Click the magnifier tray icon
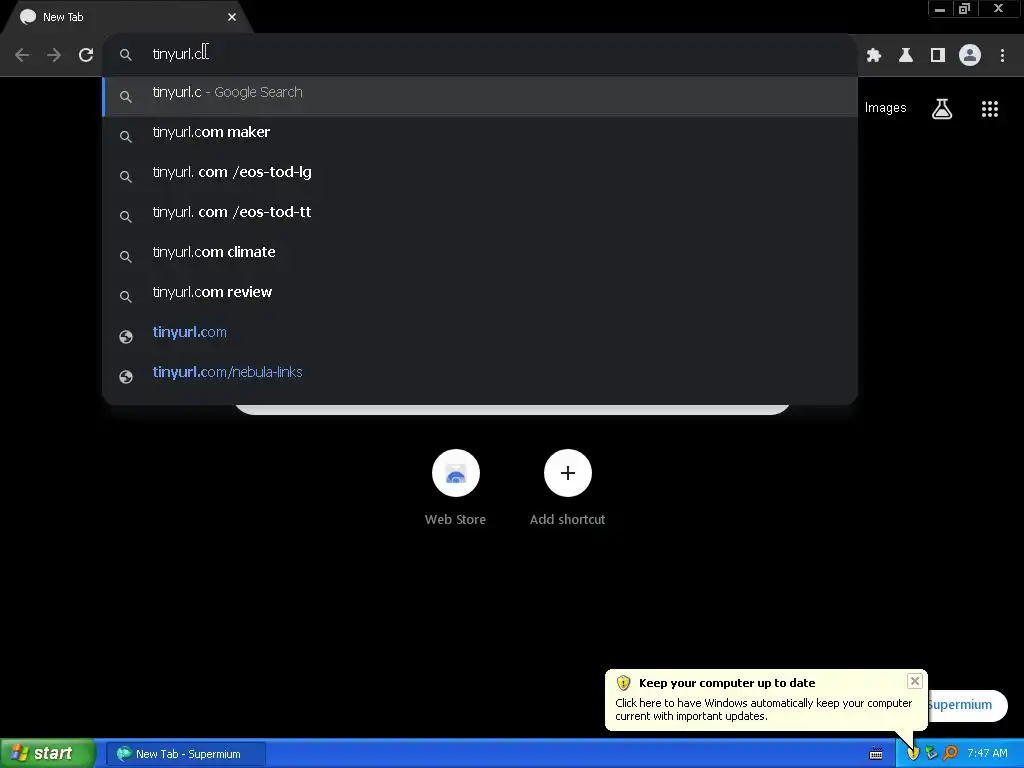Screen dimensions: 1024x768 coord(950,754)
